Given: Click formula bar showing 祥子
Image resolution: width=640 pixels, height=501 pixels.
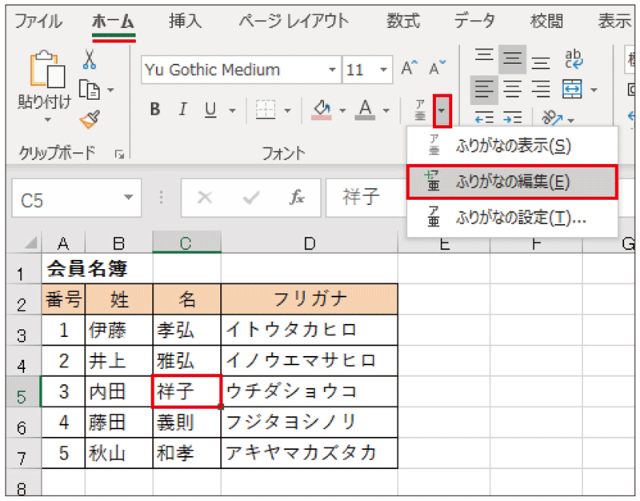Looking at the screenshot, I should coord(366,198).
